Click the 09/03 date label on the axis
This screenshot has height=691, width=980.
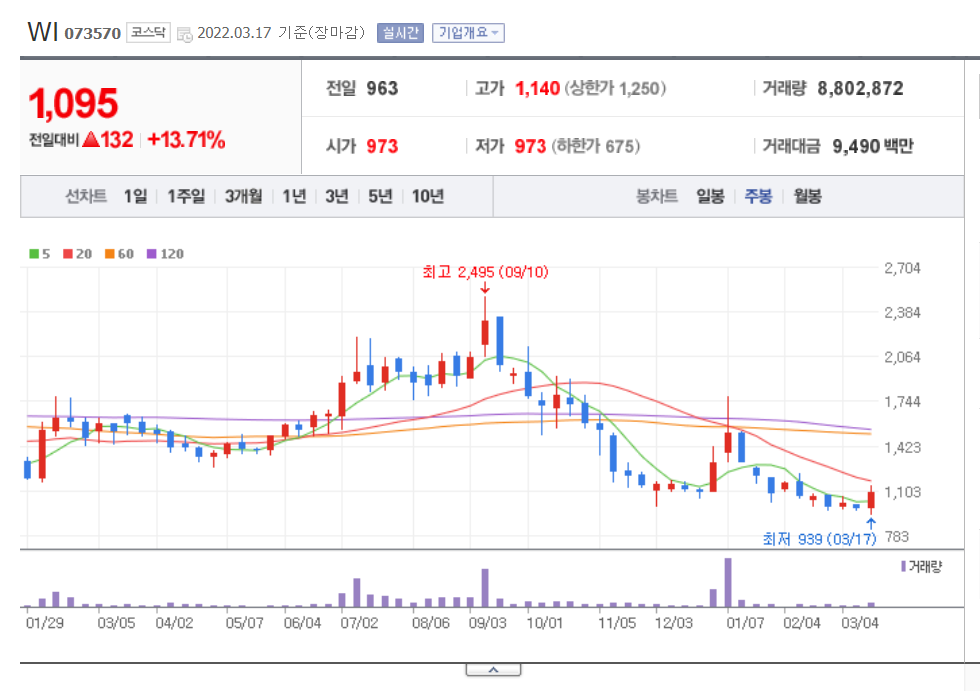pos(488,623)
